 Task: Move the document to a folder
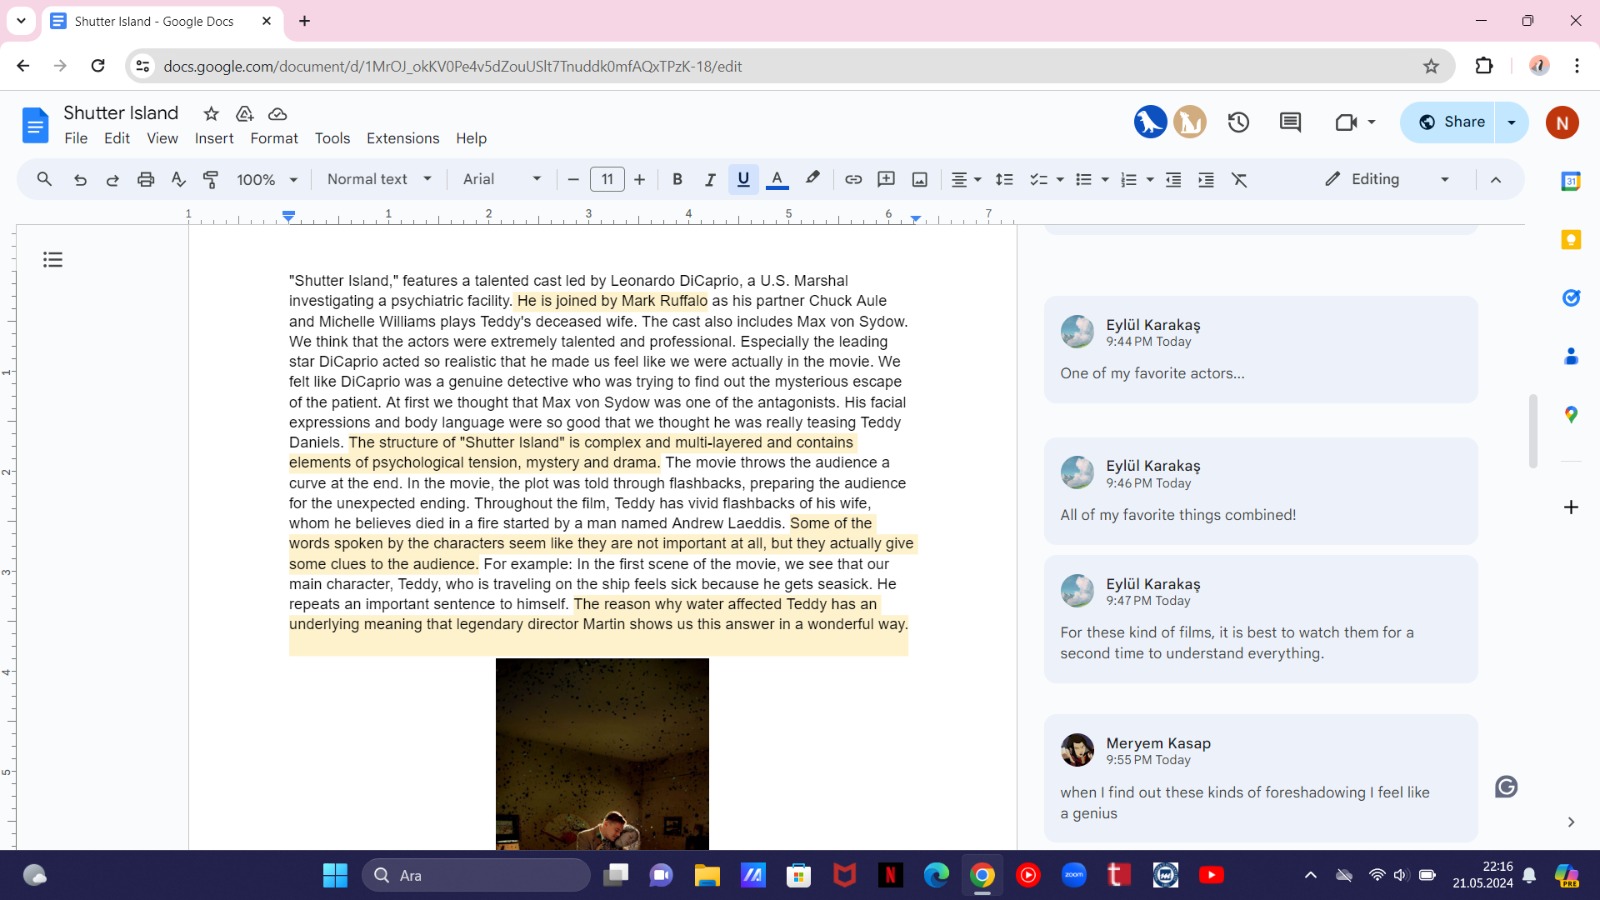tap(244, 114)
